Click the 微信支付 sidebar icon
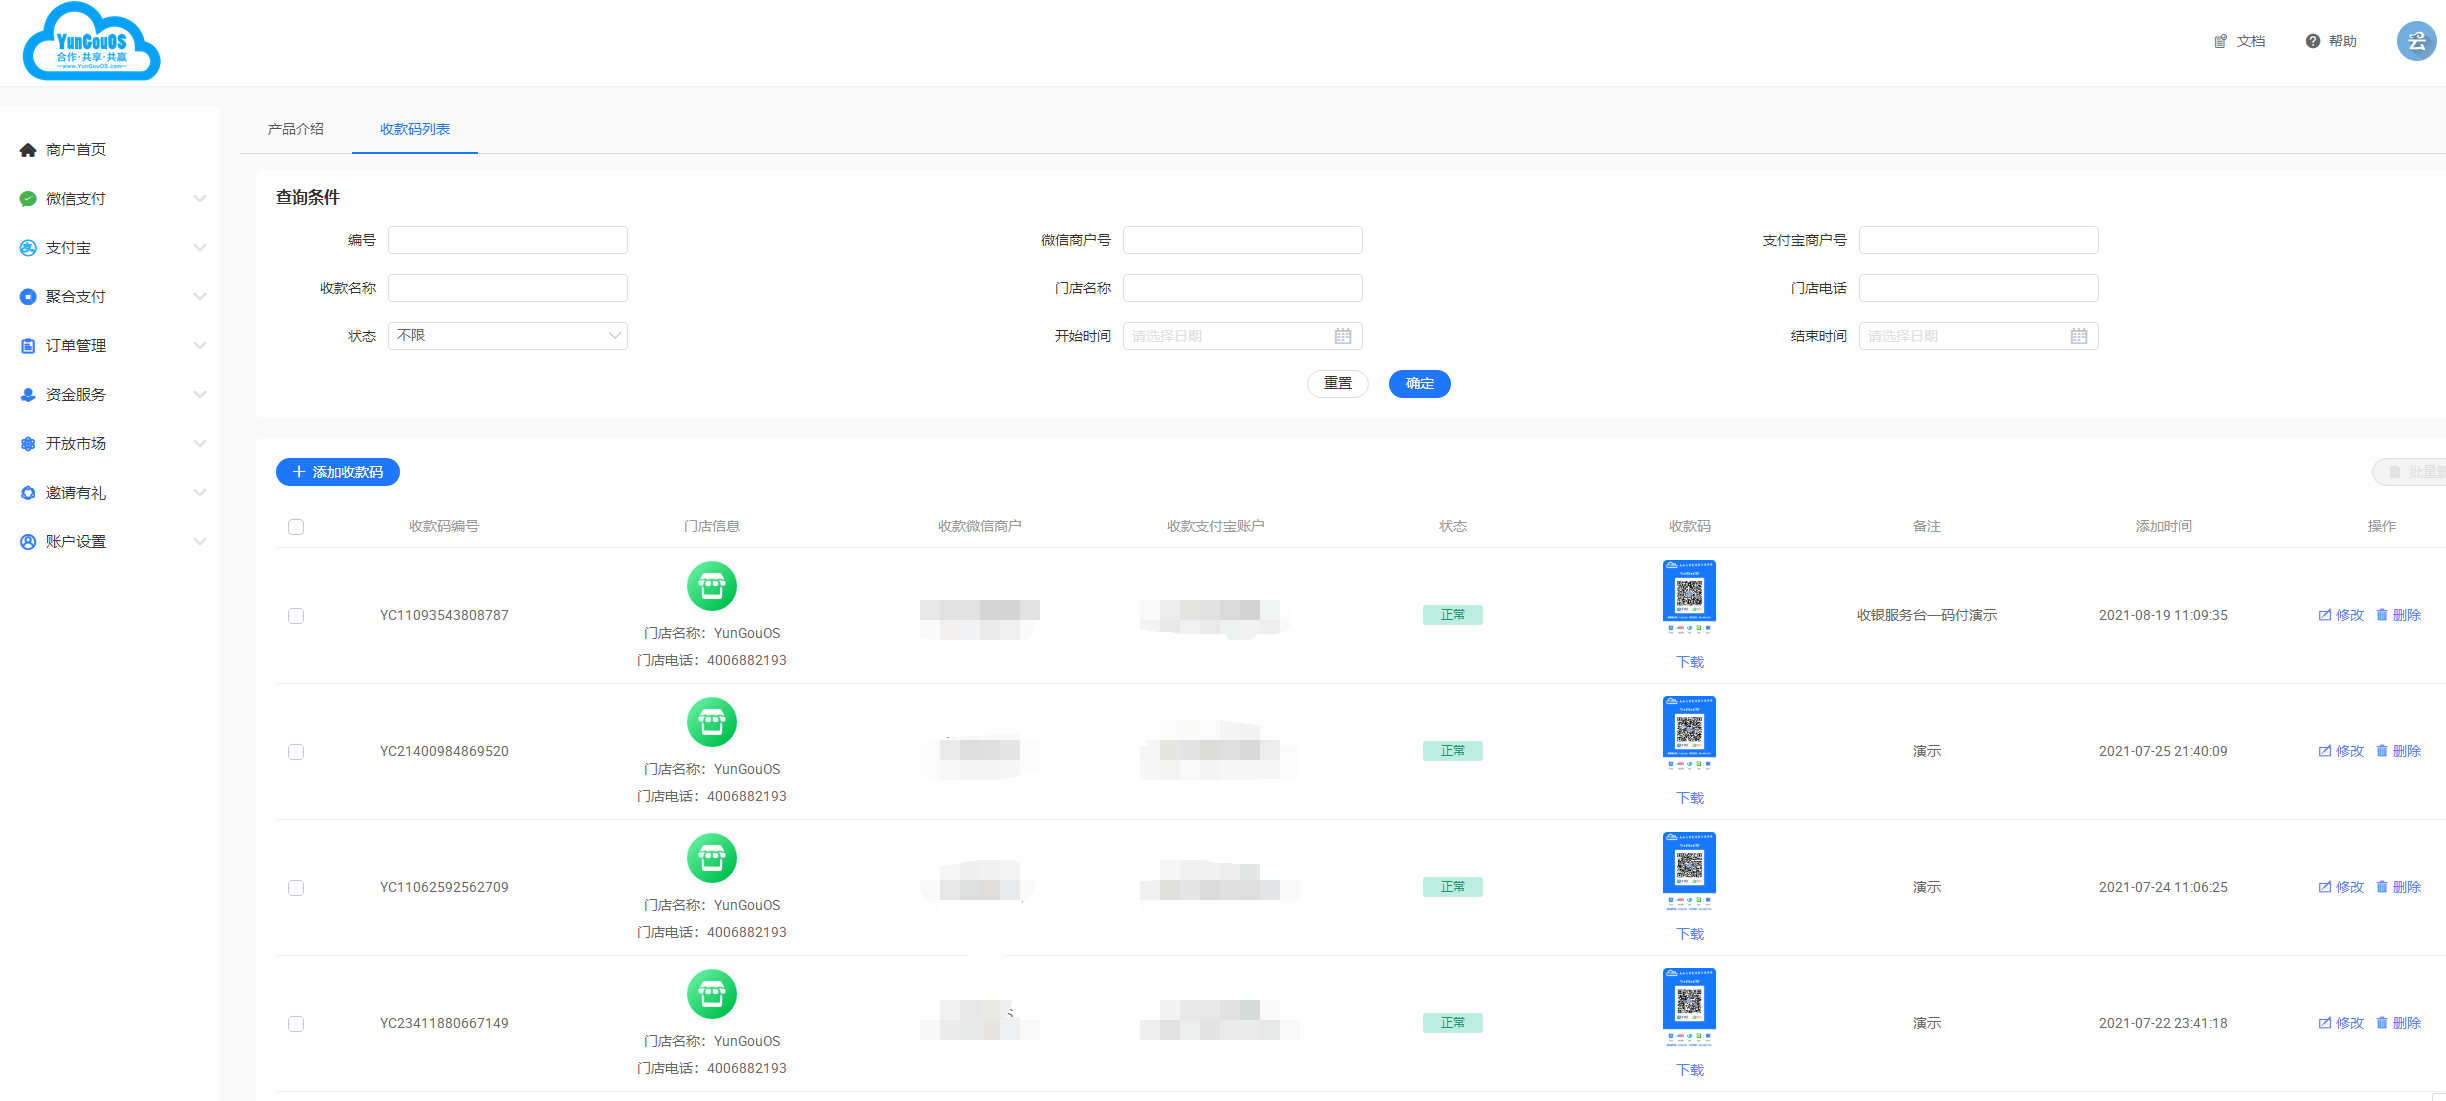2446x1101 pixels. [x=28, y=199]
